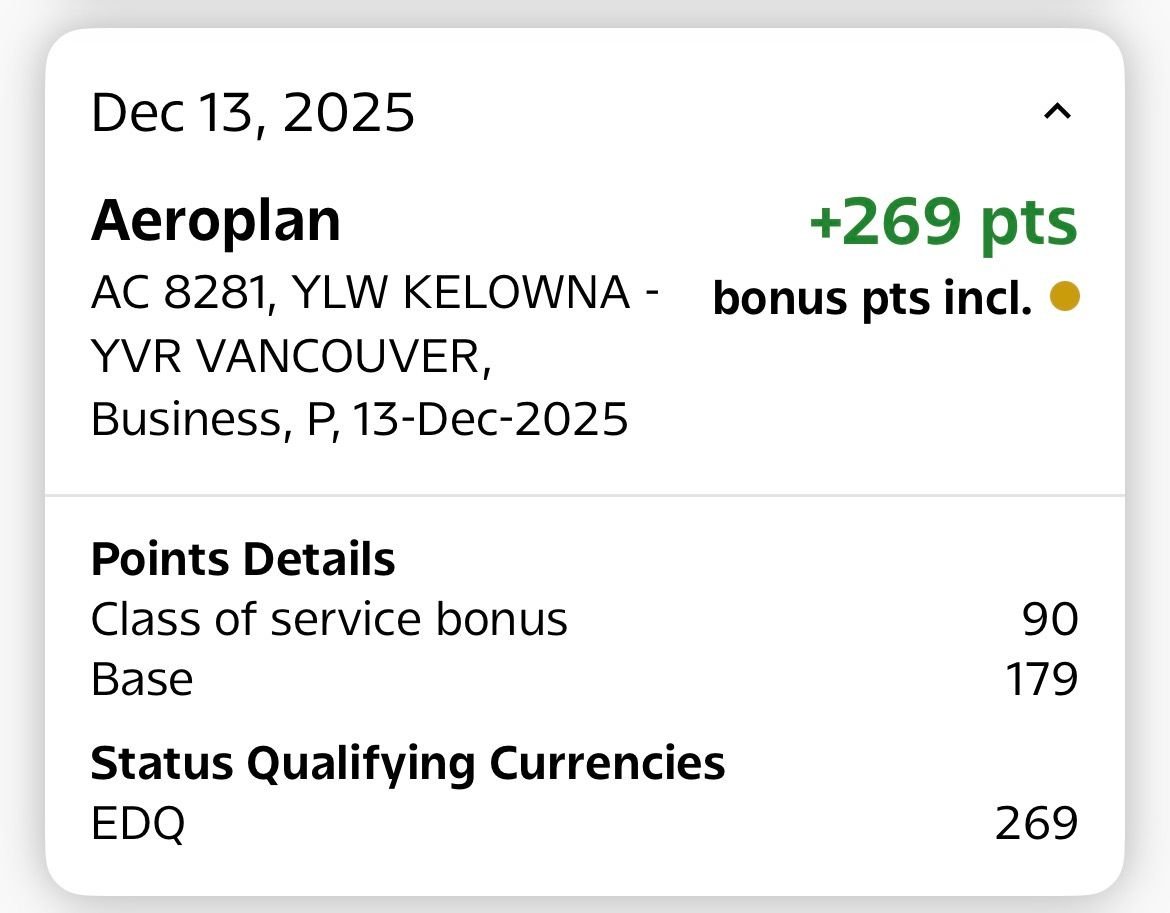The height and width of the screenshot is (913, 1170).
Task: Click the Class of service bonus row
Action: click(x=329, y=618)
